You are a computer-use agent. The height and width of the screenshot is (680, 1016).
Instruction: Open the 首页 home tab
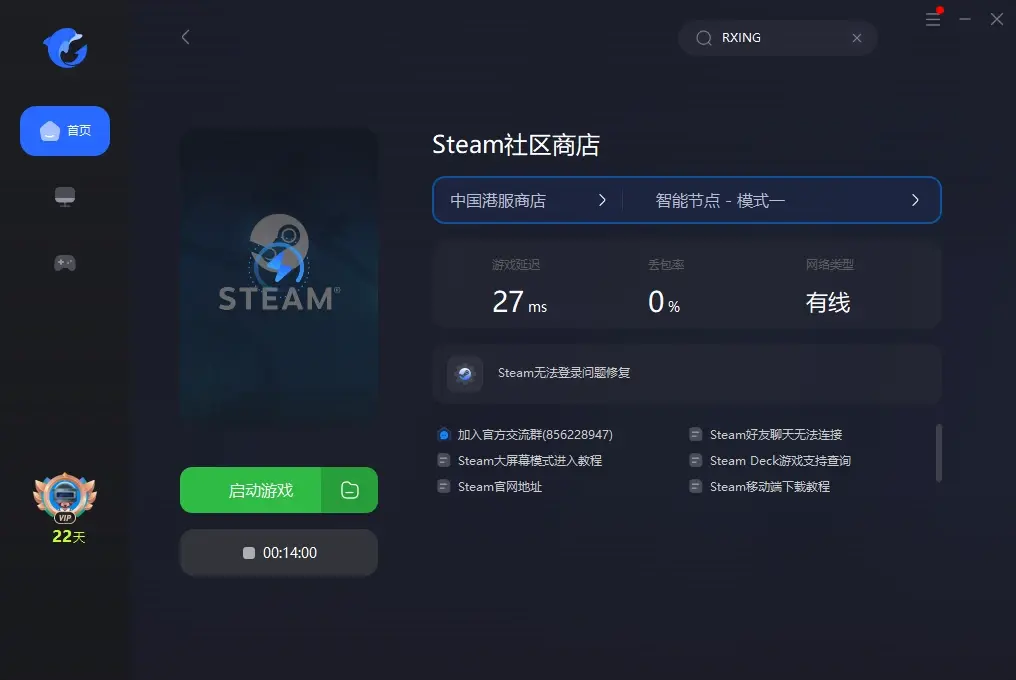point(65,130)
